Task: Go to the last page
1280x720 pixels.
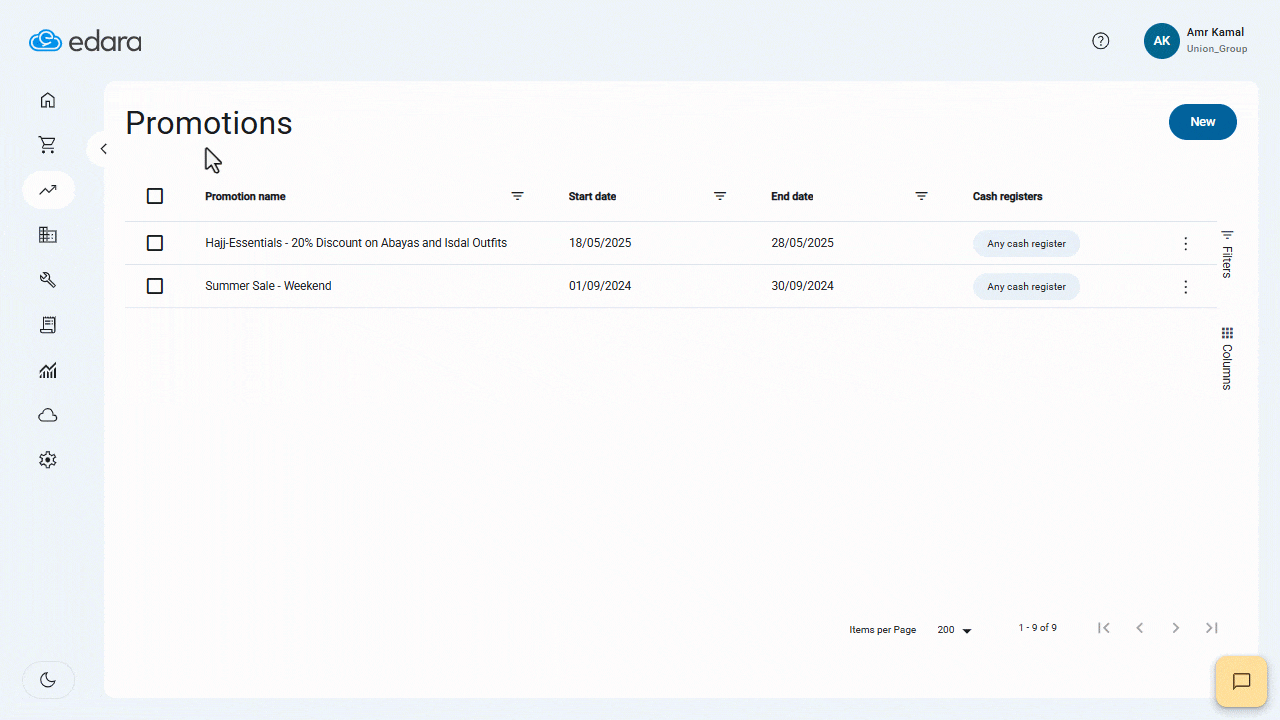Action: [x=1212, y=628]
